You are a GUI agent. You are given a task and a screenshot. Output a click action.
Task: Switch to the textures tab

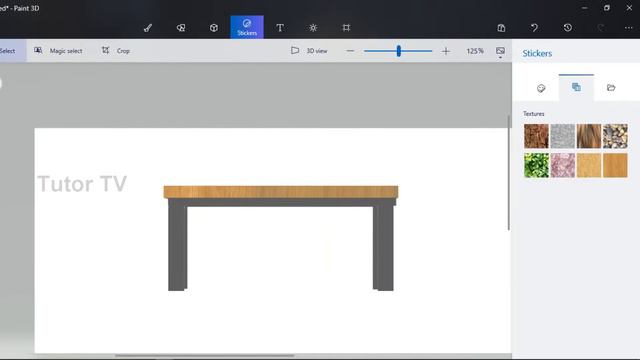(x=576, y=87)
